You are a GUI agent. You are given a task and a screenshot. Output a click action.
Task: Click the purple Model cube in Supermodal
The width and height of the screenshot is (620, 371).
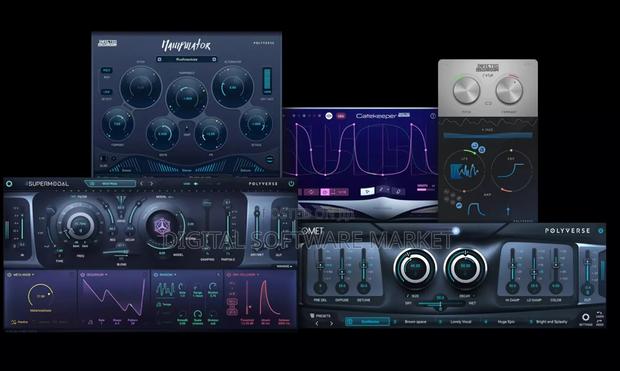(x=162, y=226)
